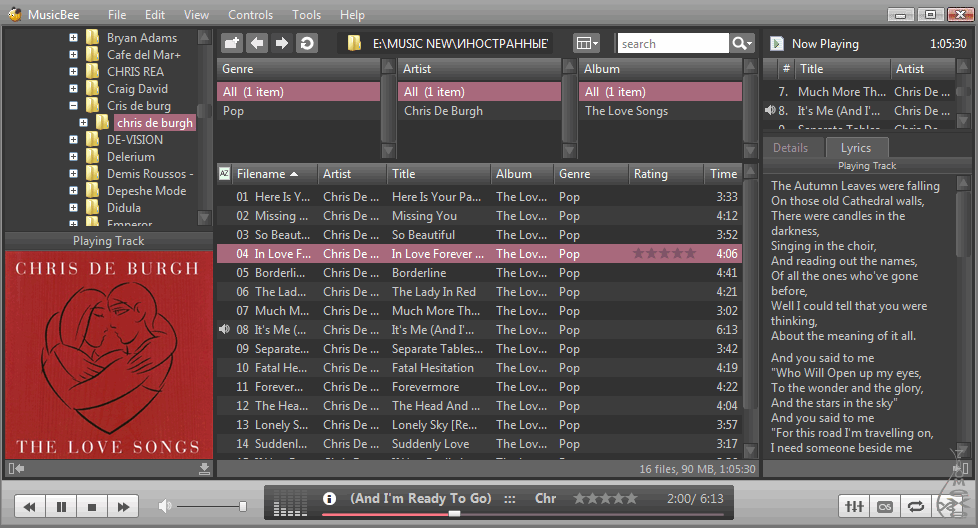Toggle last.fm scrobbling icon
Image resolution: width=978 pixels, height=528 pixels.
pos(884,506)
